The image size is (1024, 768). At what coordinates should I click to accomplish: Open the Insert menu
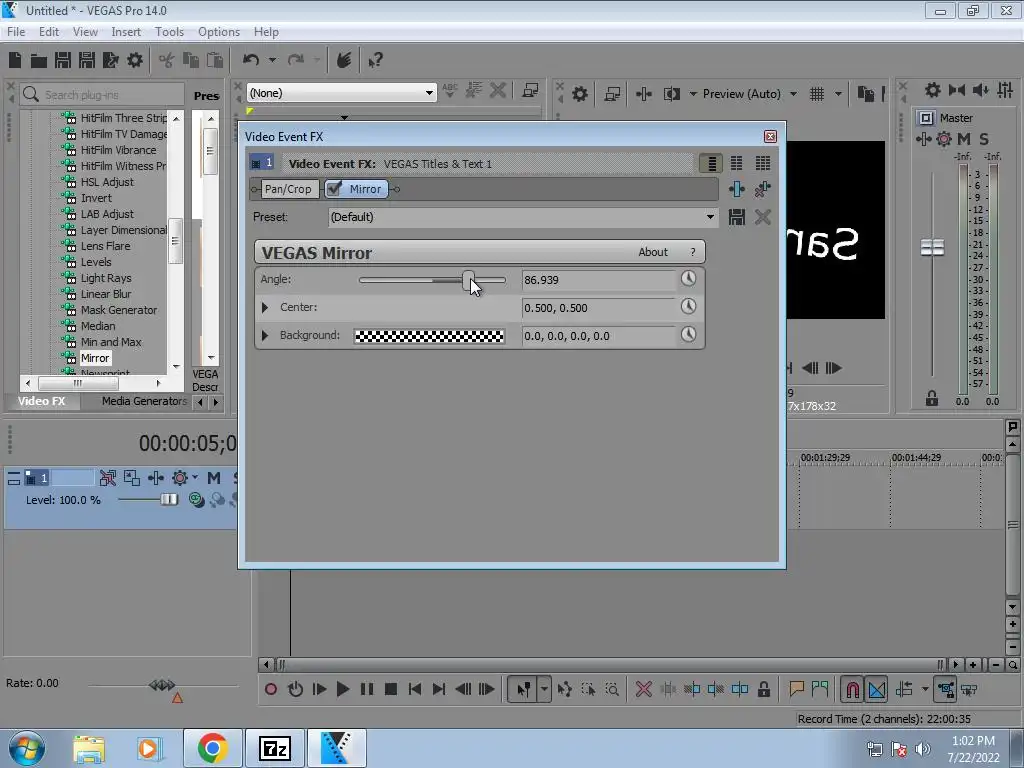click(x=126, y=31)
